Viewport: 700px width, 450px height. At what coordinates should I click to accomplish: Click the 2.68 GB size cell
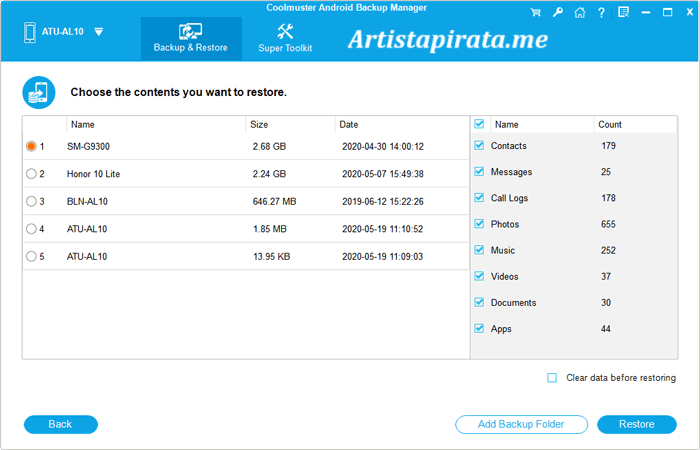269,146
